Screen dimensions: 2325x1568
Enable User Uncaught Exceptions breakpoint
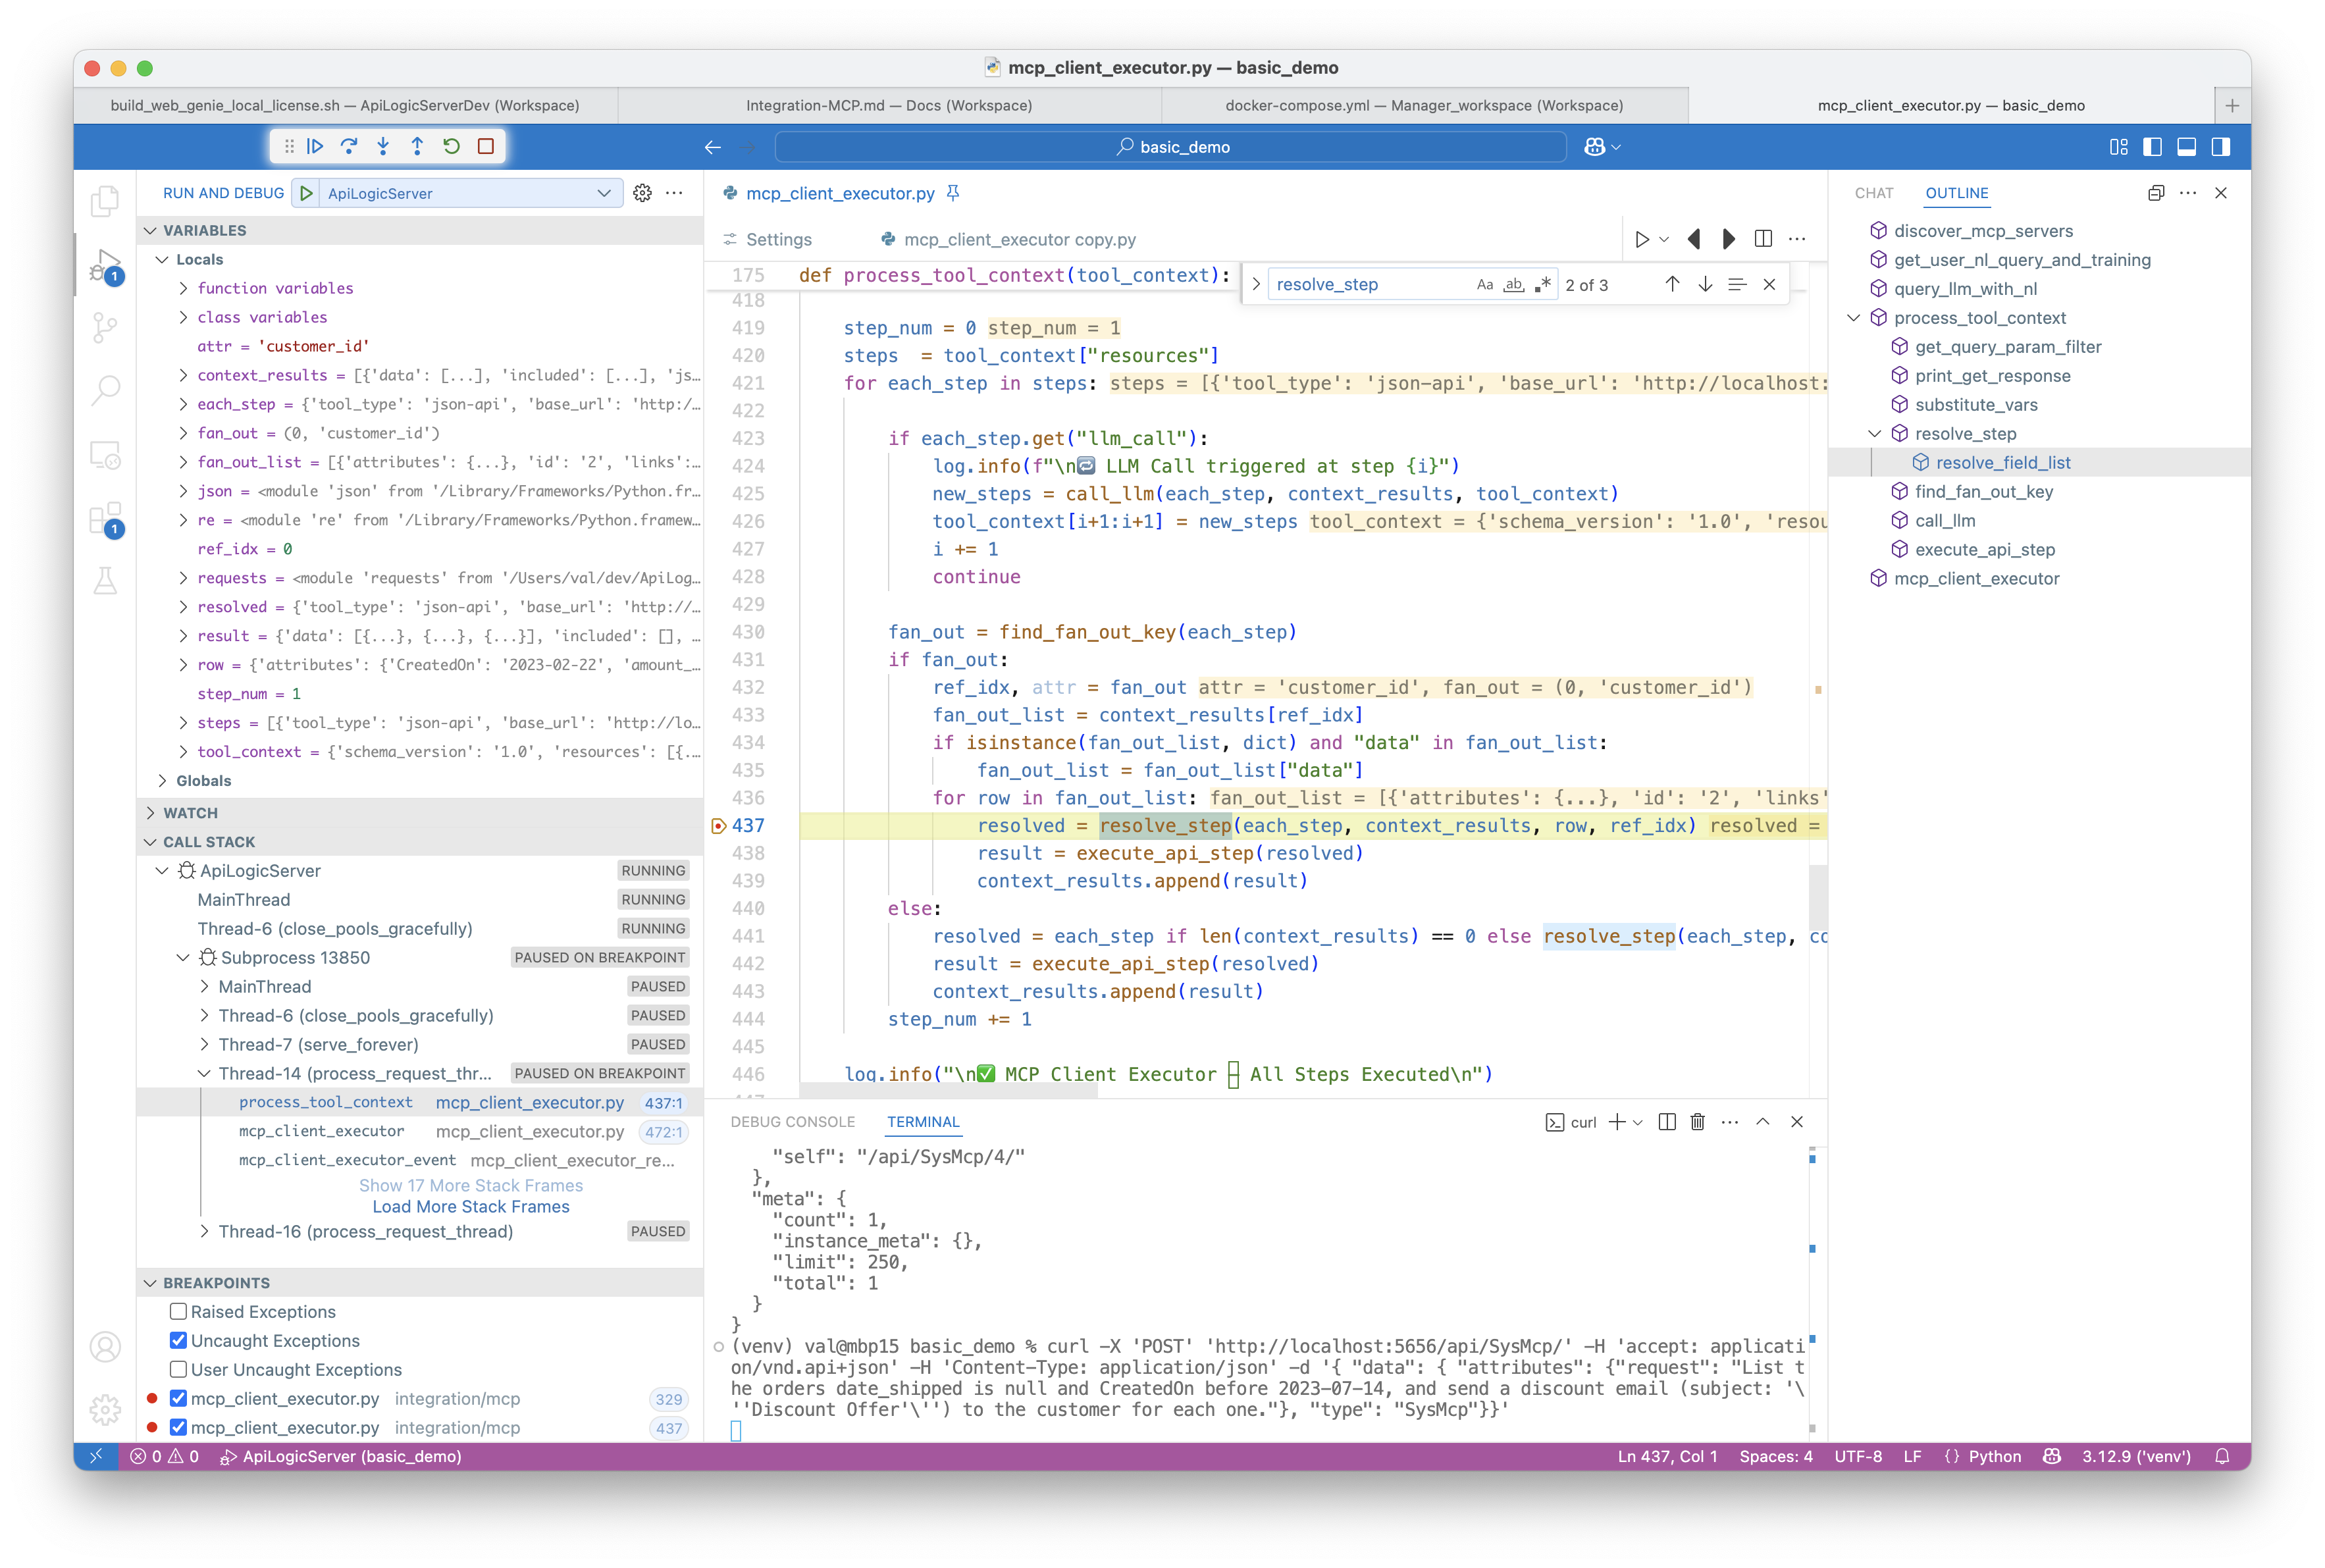tap(178, 1369)
